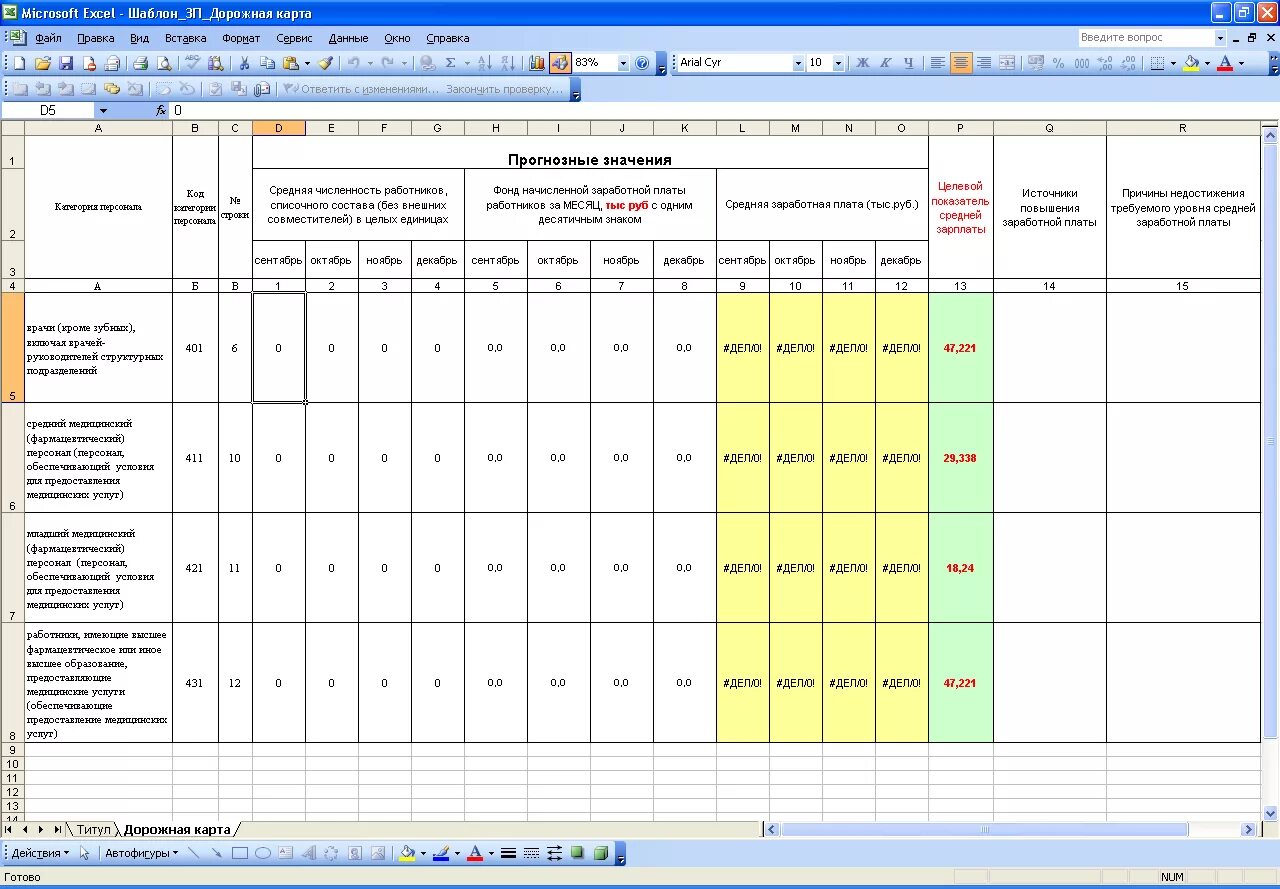
Task: Expand the Name Box dropdown arrow
Action: click(103, 111)
